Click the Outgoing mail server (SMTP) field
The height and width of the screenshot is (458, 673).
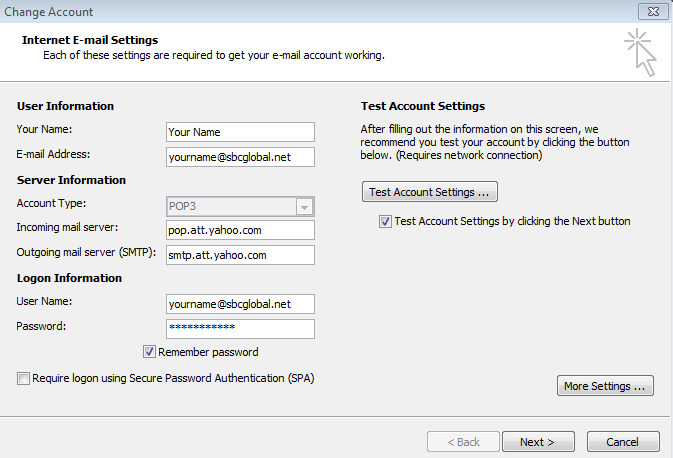coord(240,255)
